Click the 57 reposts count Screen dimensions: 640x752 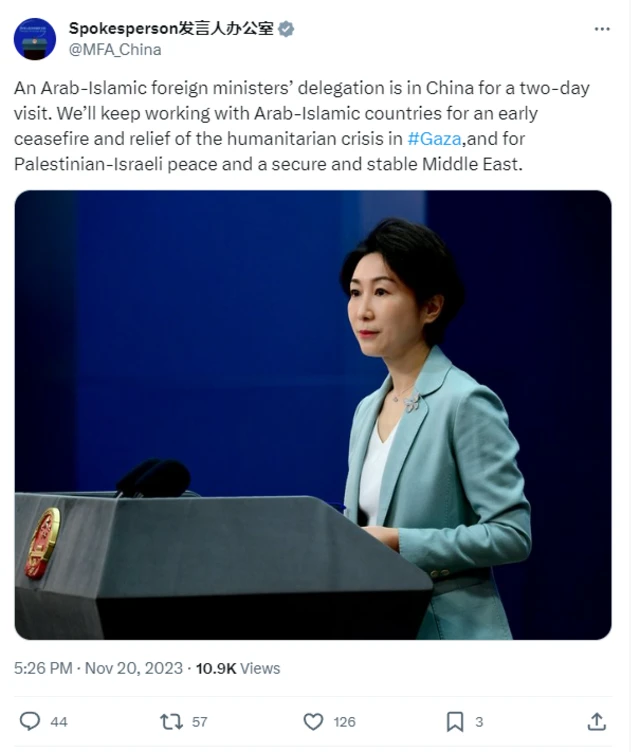tap(200, 722)
